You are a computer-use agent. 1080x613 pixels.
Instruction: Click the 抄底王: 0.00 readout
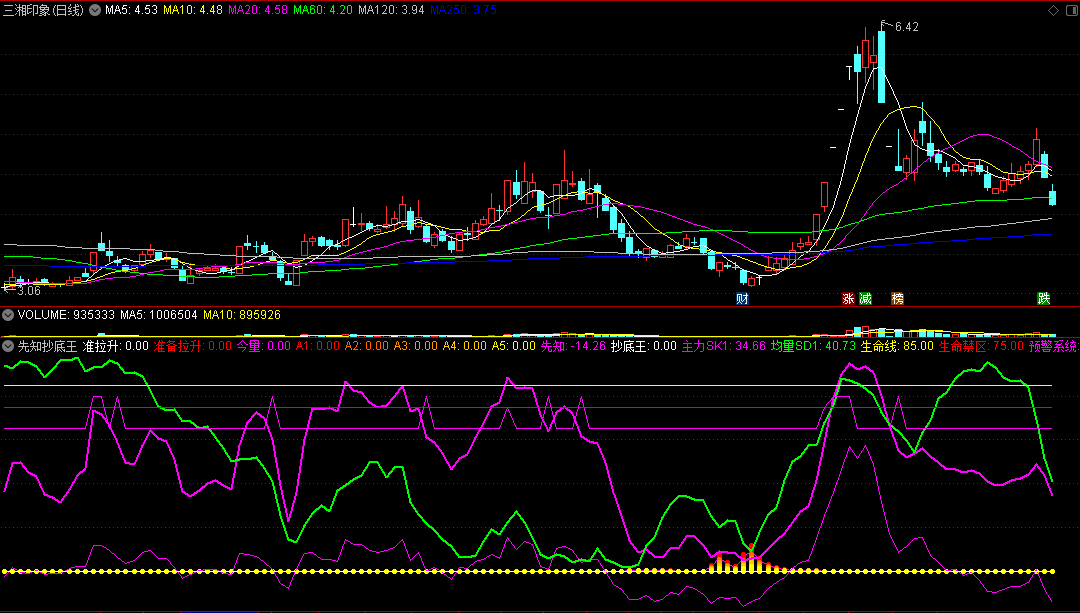pyautogui.click(x=644, y=346)
